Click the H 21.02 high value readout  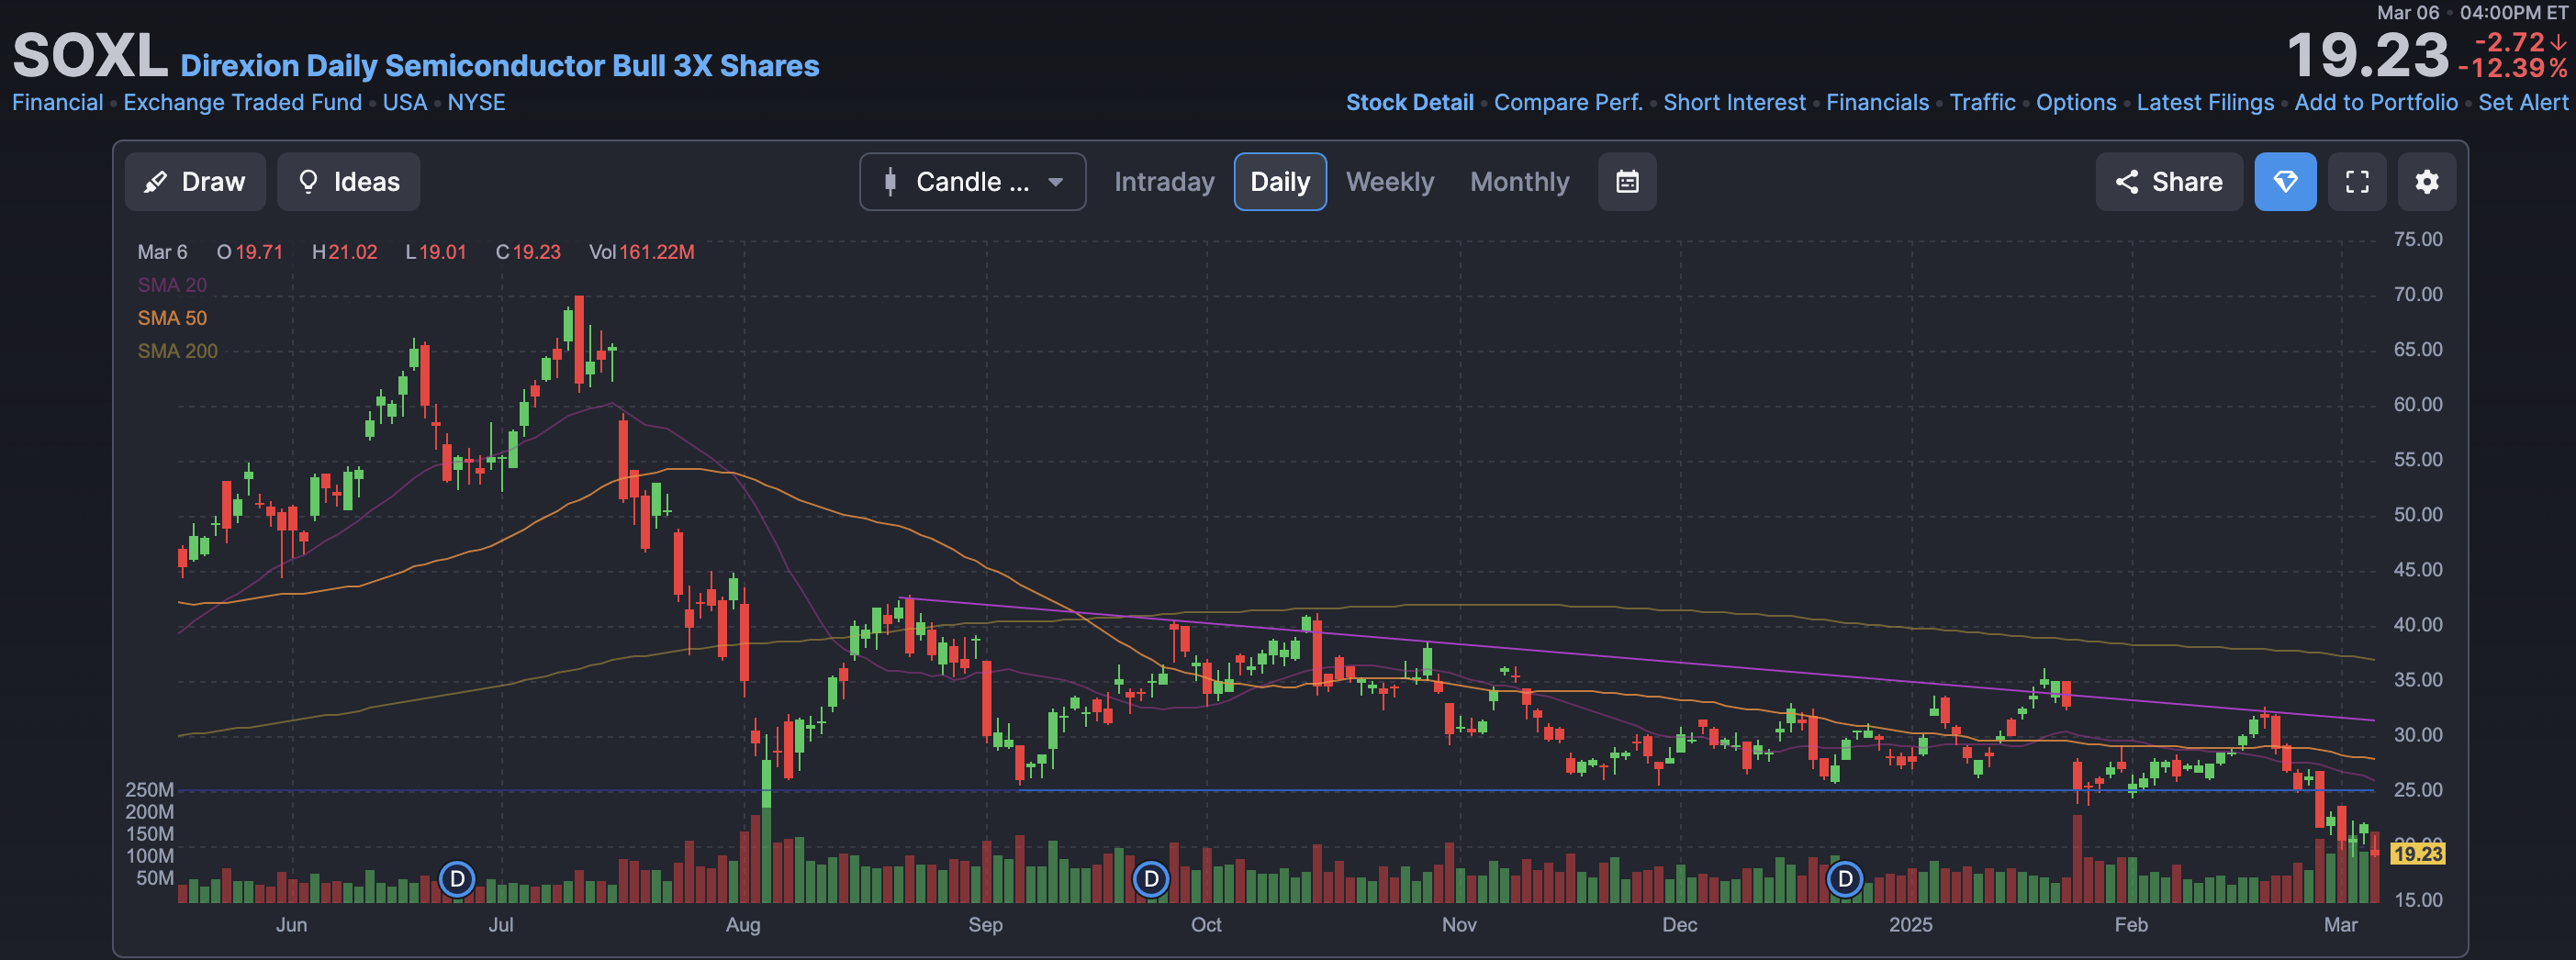tap(344, 252)
